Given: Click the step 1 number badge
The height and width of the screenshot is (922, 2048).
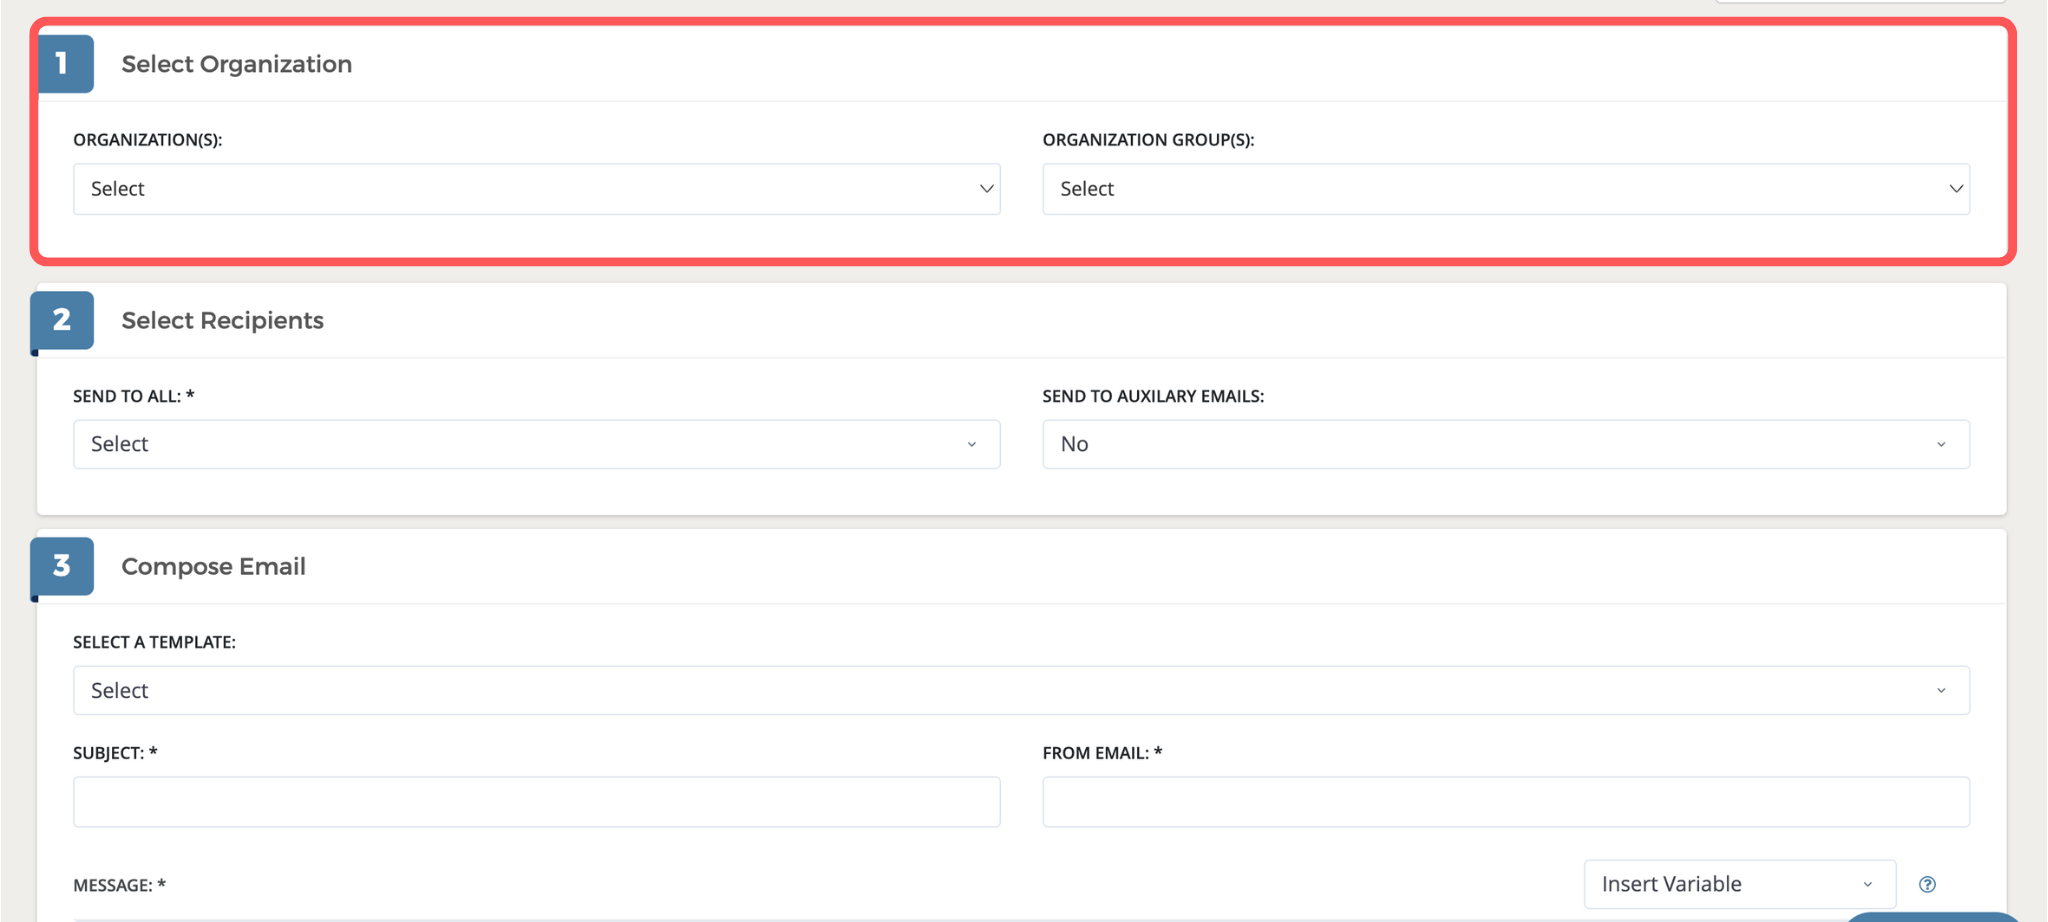Looking at the screenshot, I should [x=63, y=64].
